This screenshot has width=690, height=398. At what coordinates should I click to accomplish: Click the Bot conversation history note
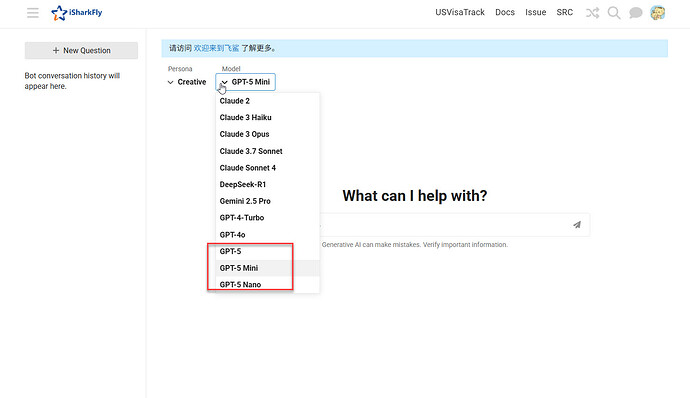pos(72,81)
